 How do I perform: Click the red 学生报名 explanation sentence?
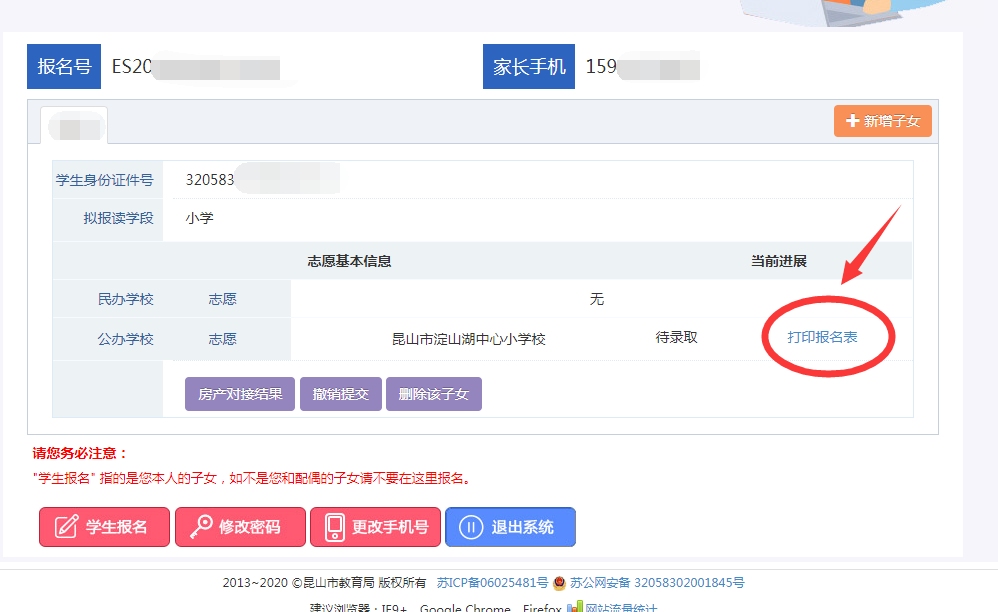coord(253,478)
